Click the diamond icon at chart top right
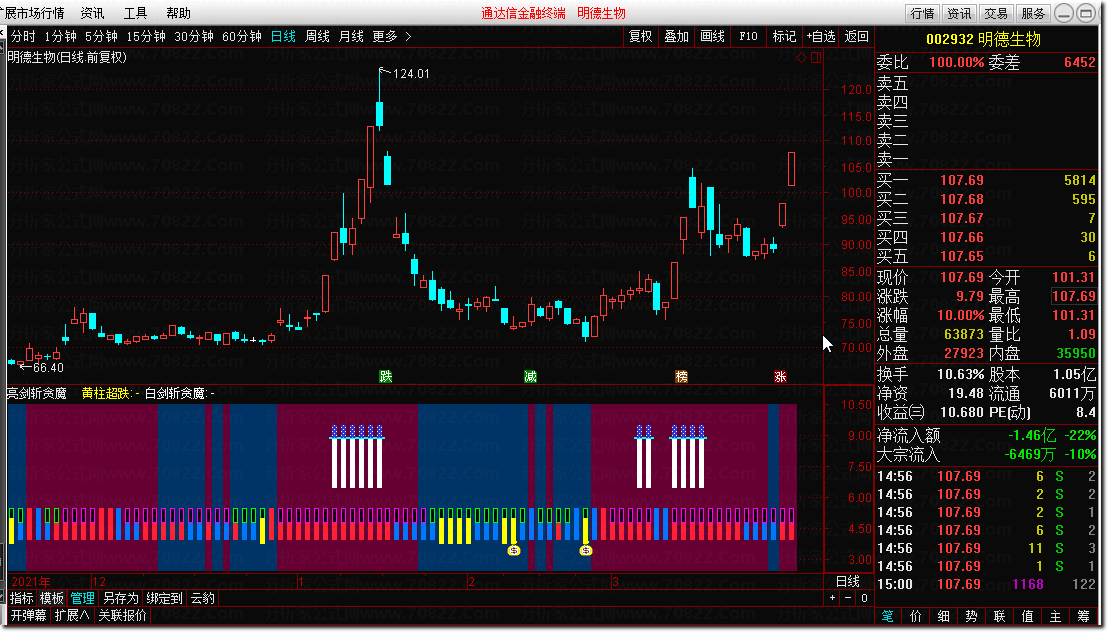1110x633 pixels. point(801,57)
